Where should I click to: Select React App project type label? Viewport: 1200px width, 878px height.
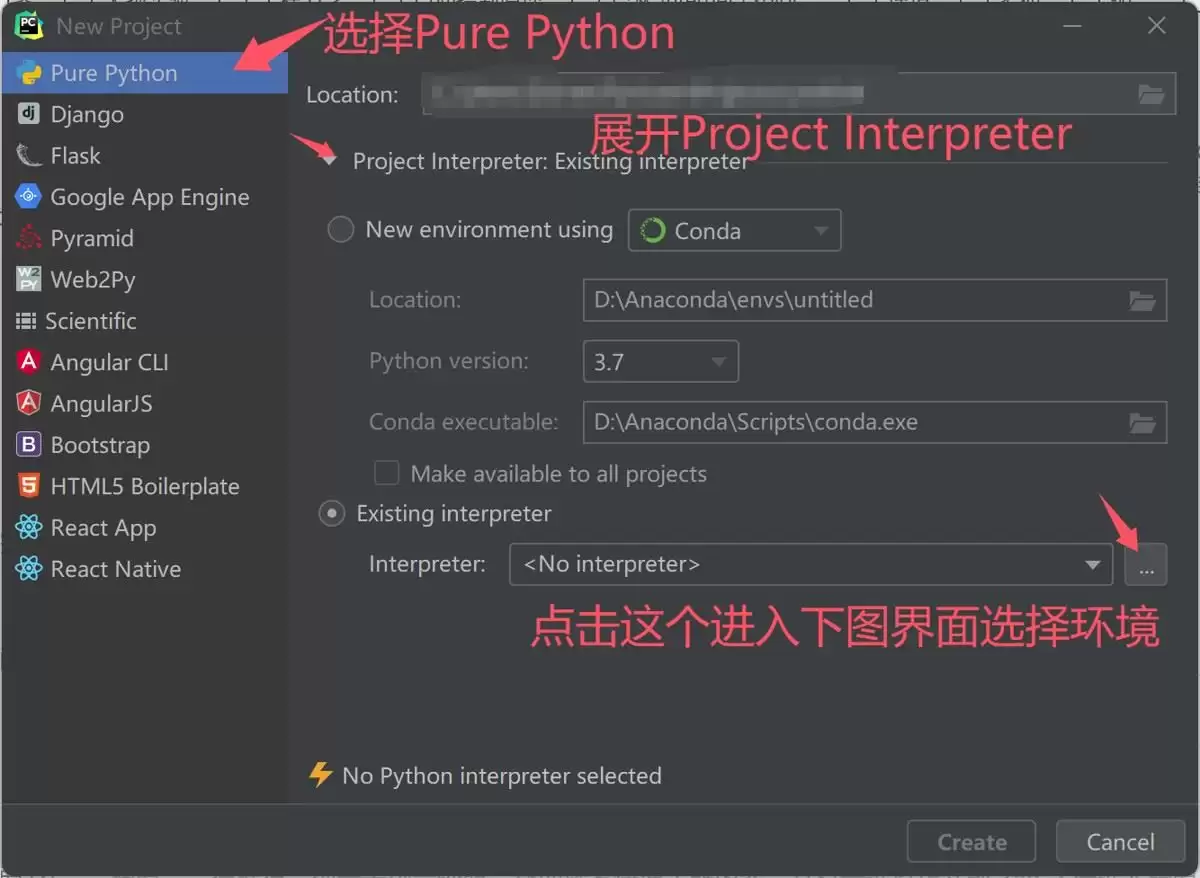click(x=104, y=527)
